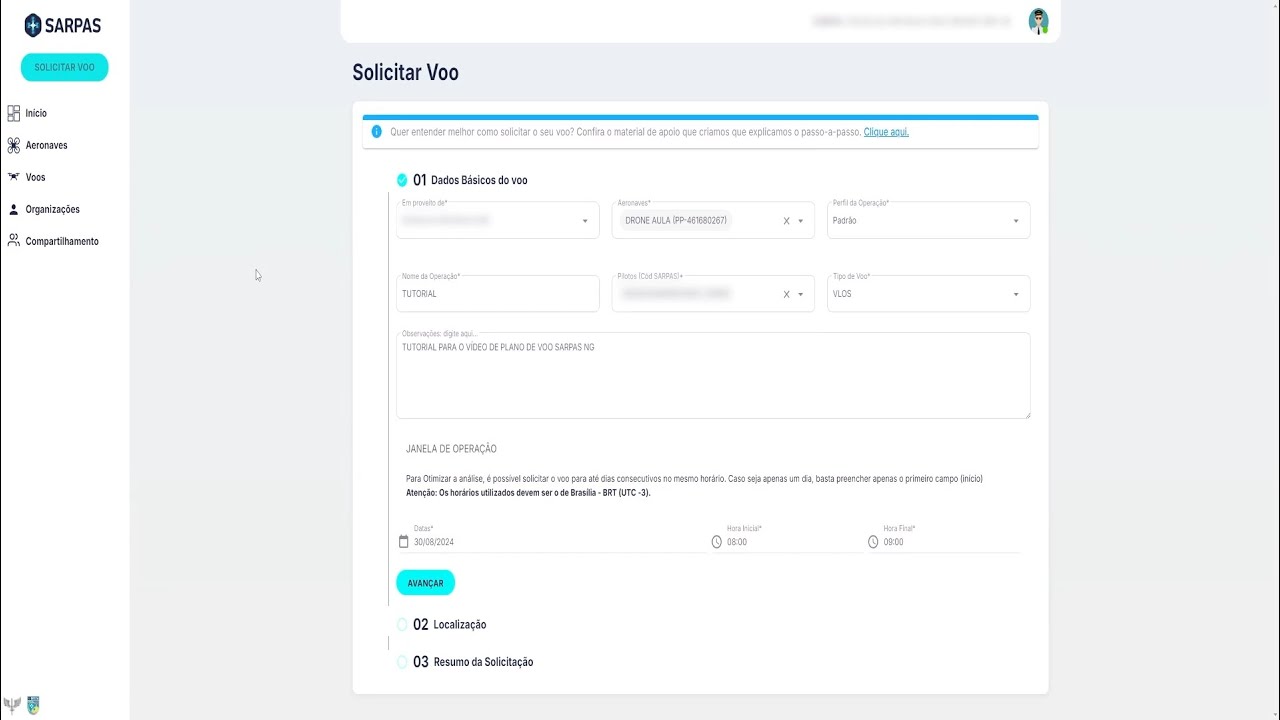Image resolution: width=1280 pixels, height=720 pixels.
Task: Clear the DRONE AULA aircraft selection
Action: tap(786, 221)
